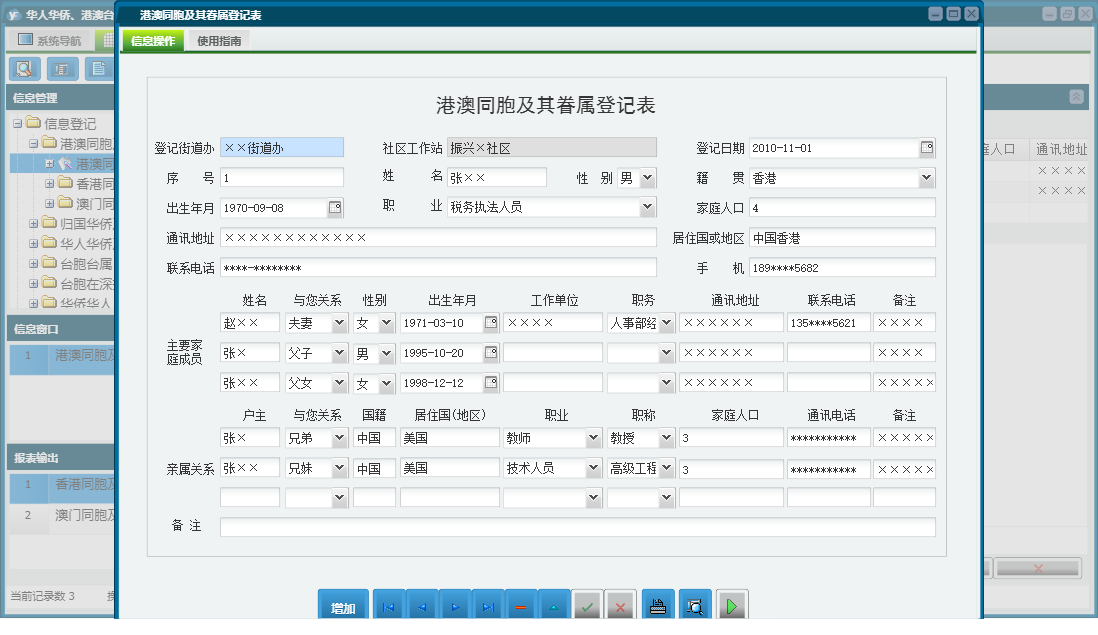Viewport: 1098px width, 635px height.
Task: Click the green play arrow icon
Action: coord(732,607)
